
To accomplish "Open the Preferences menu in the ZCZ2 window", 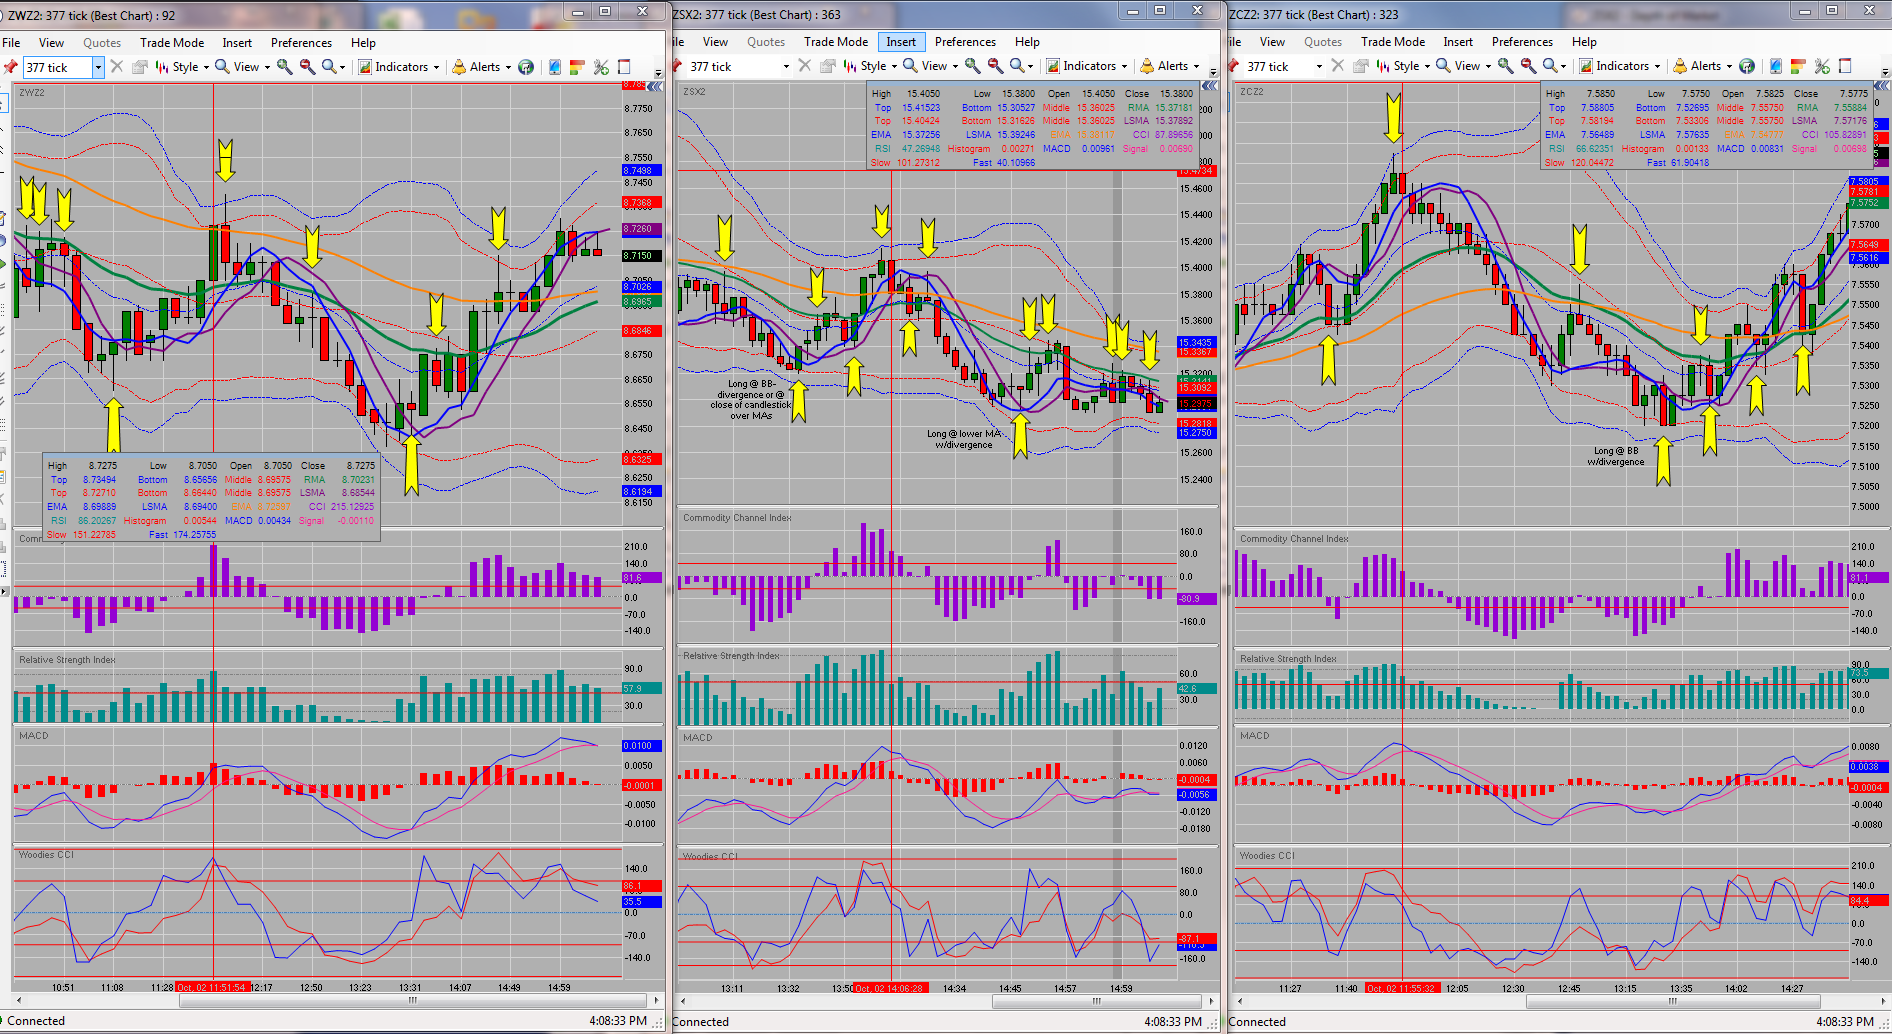I will click(1522, 42).
